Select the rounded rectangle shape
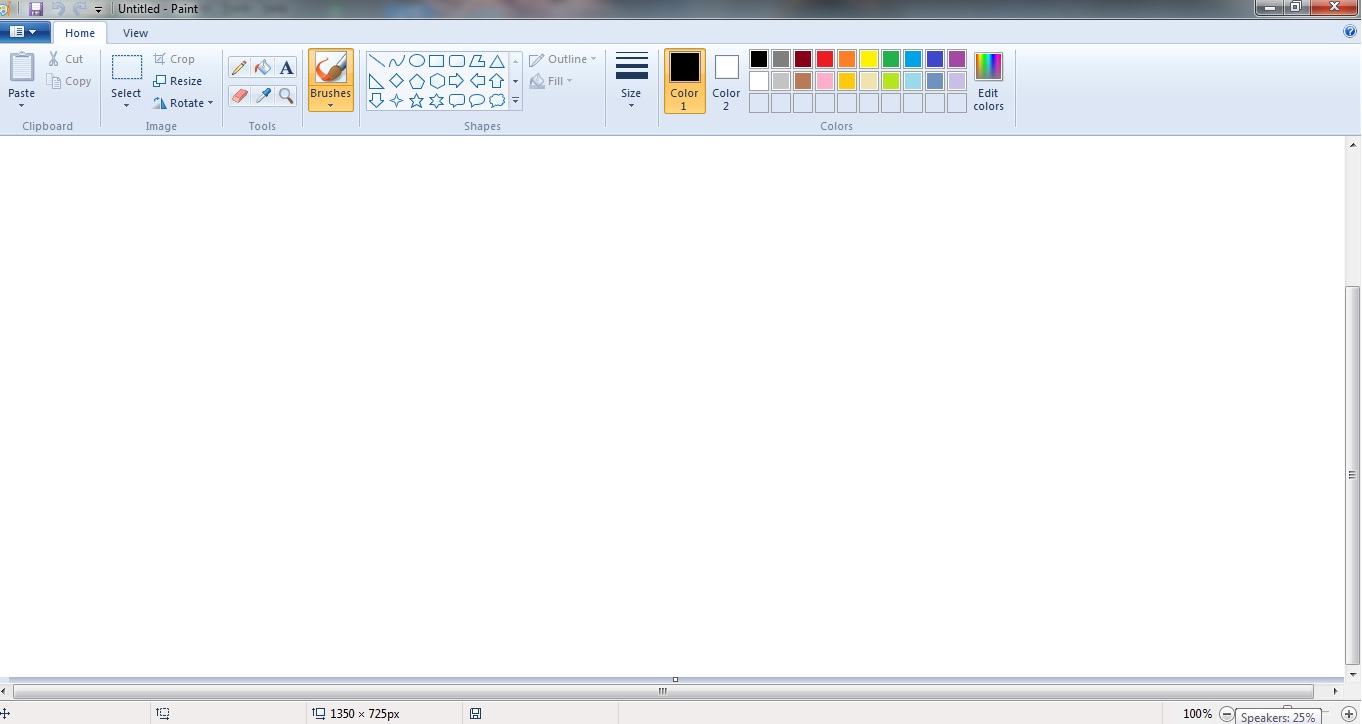This screenshot has height=724, width=1362. point(457,61)
